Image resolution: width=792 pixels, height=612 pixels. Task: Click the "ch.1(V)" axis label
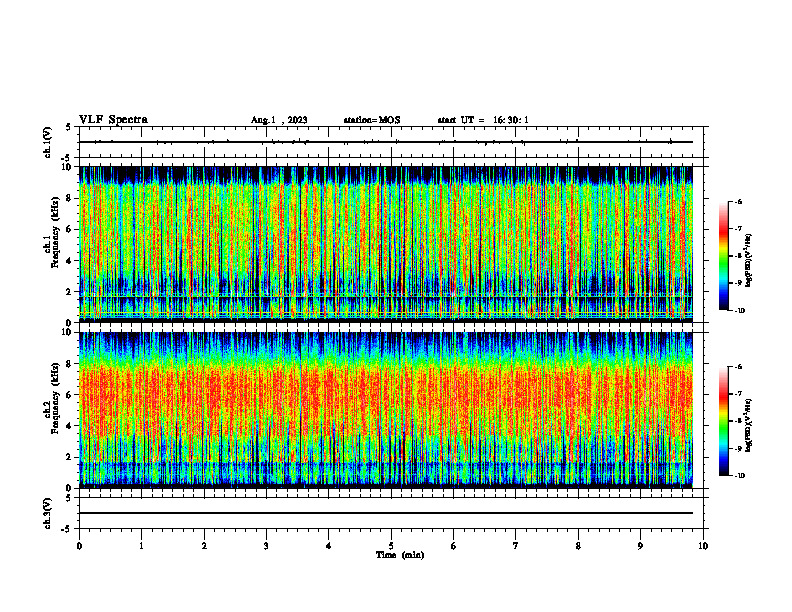click(x=48, y=142)
